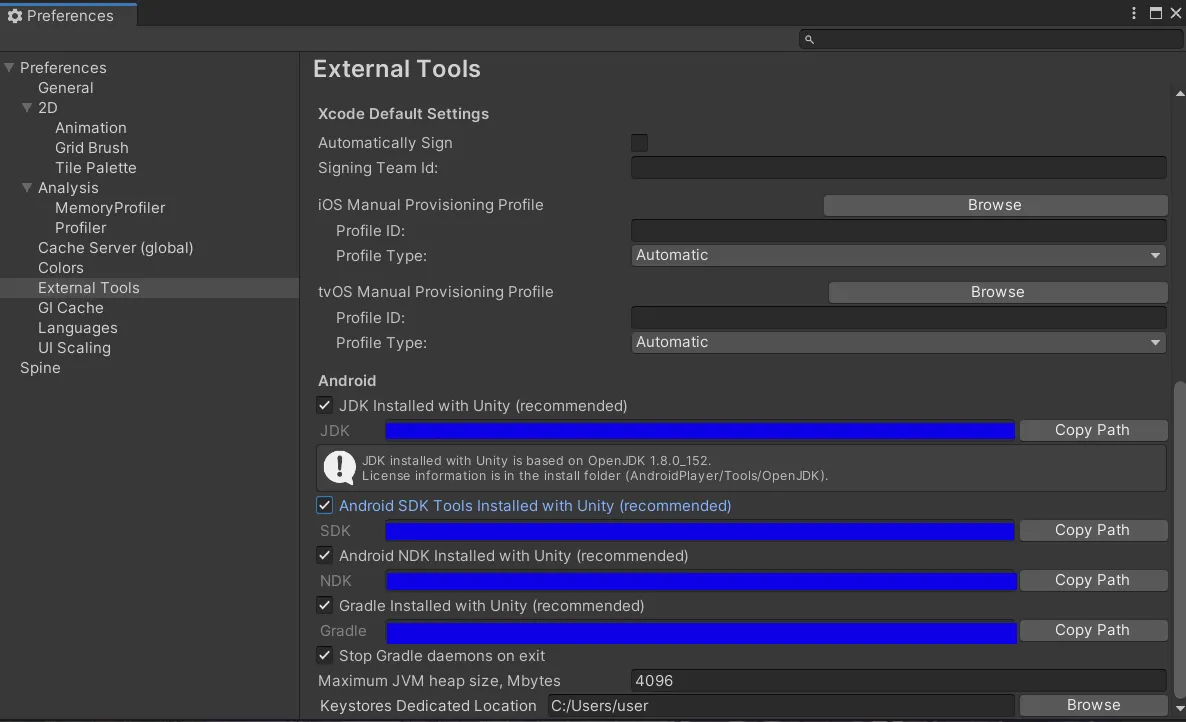The width and height of the screenshot is (1186, 722).
Task: Click the Preferences gear icon in tab
Action: coord(14,16)
